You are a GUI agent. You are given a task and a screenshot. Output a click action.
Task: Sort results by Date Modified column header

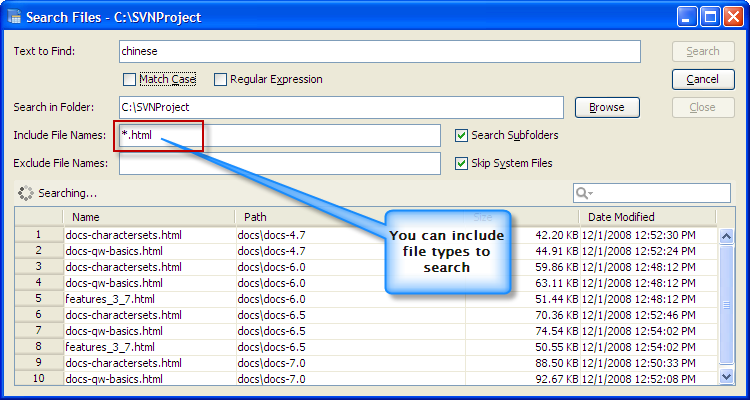point(648,217)
